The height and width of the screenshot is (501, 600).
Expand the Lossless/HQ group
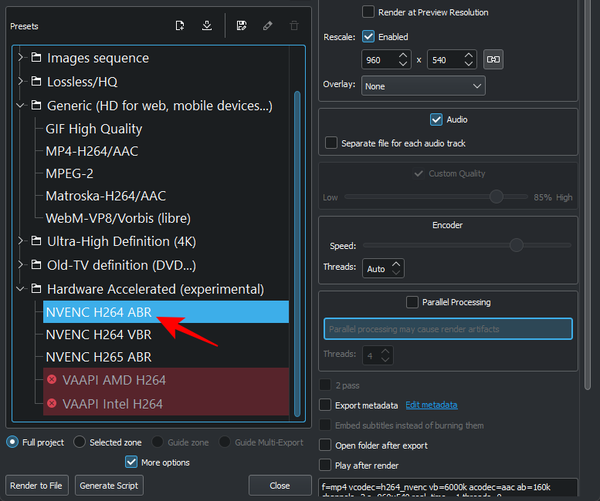pyautogui.click(x=21, y=81)
